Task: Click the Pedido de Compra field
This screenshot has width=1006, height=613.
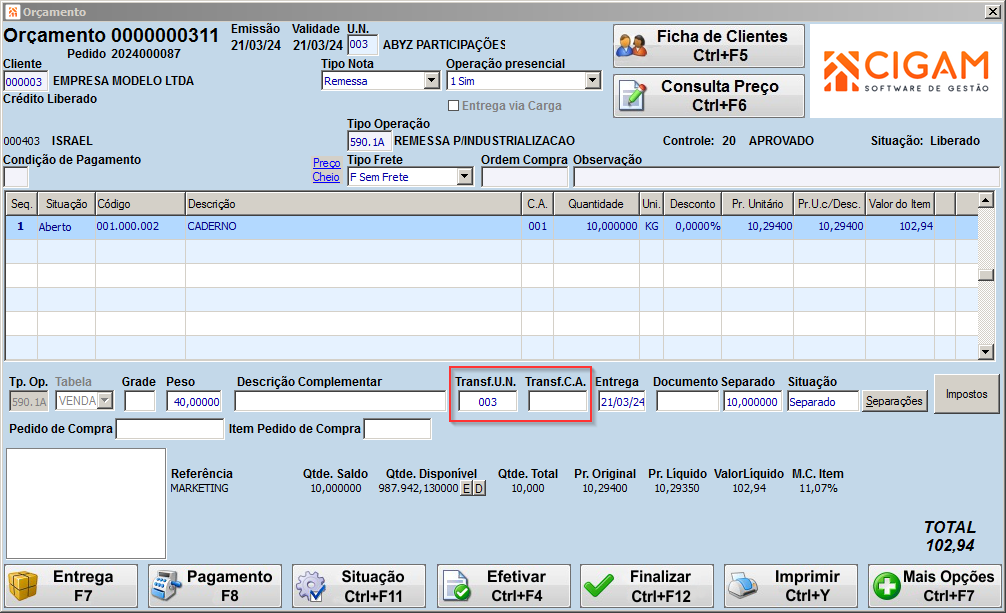Action: (x=170, y=429)
